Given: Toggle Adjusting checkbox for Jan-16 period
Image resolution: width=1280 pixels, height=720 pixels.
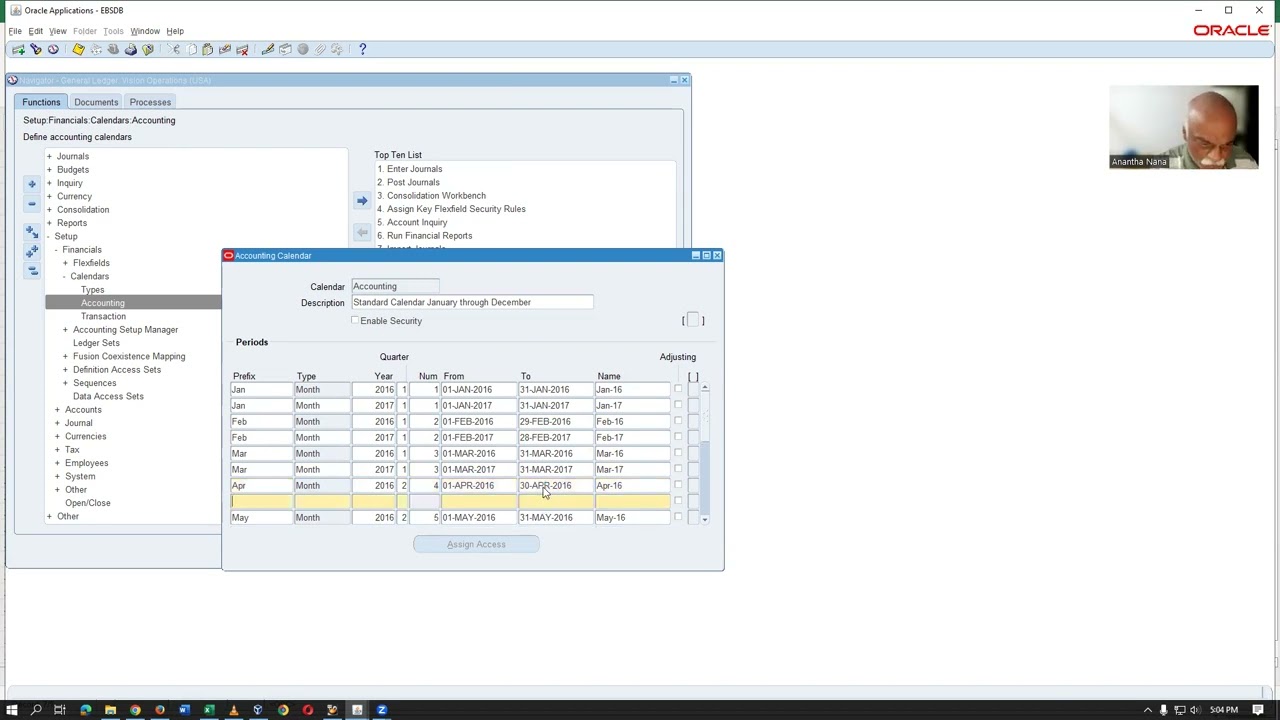Looking at the screenshot, I should click(678, 389).
